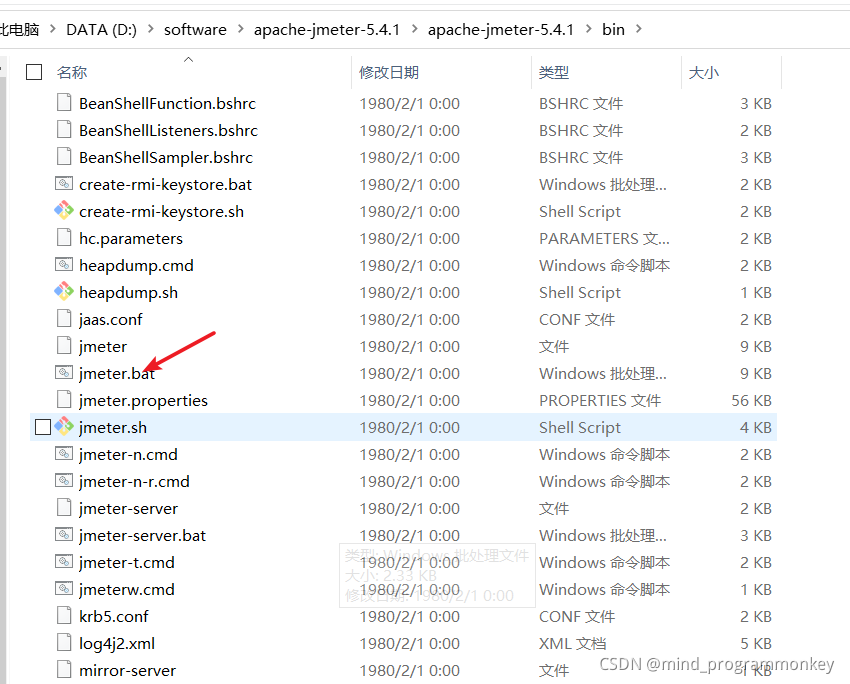Select the krb5.conf file name
This screenshot has height=684, width=850.
pyautogui.click(x=113, y=616)
